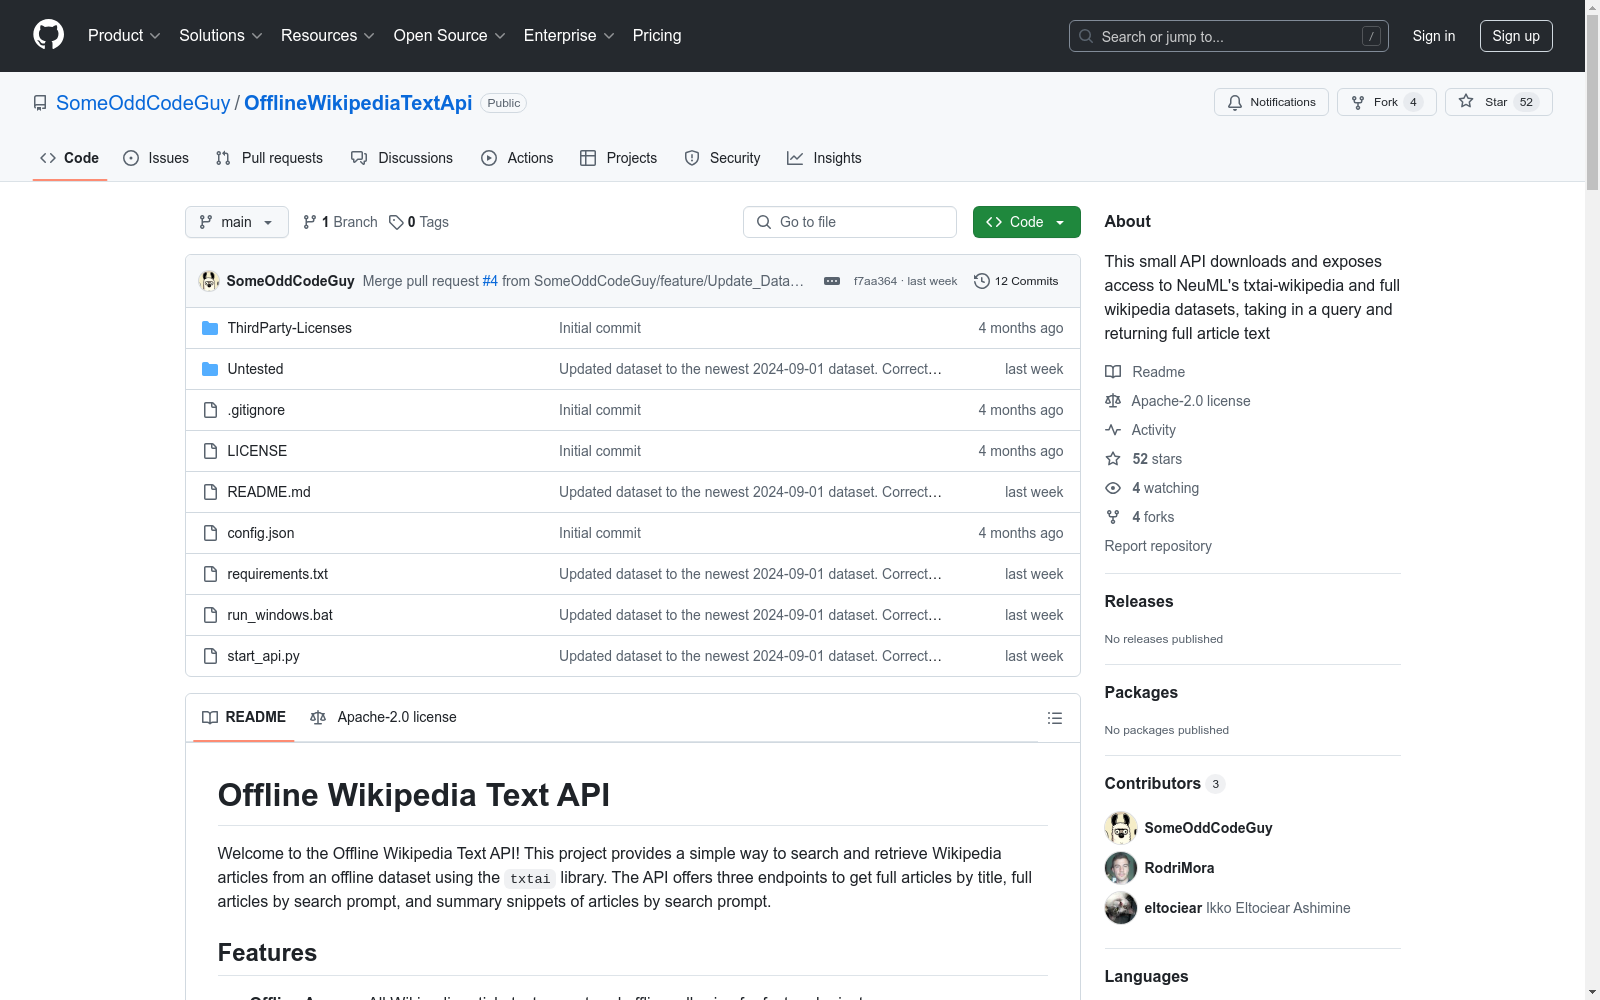Screen dimensions: 1600x1000
Task: Open the Security tab
Action: 723,158
